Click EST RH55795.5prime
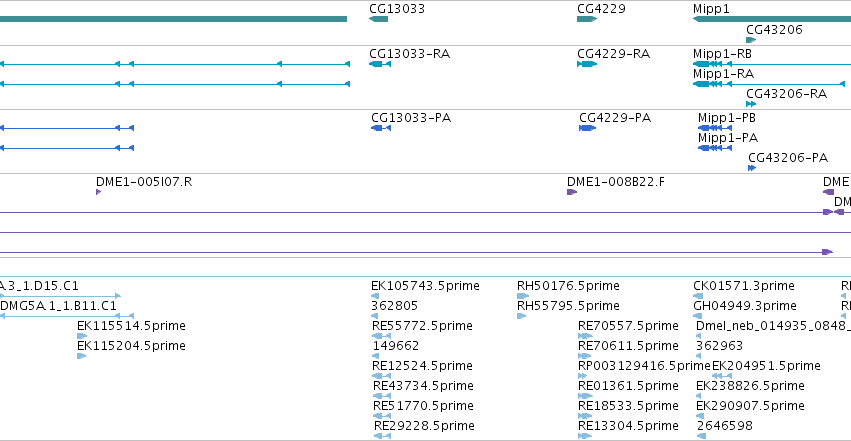The height and width of the screenshot is (441, 851). [x=568, y=306]
